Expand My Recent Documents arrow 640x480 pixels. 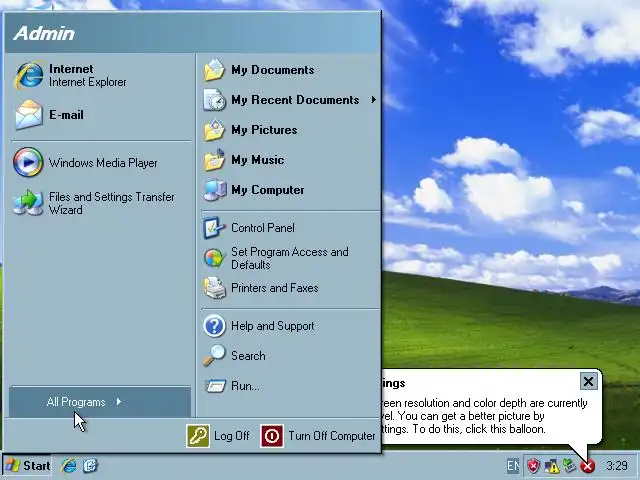tap(373, 100)
